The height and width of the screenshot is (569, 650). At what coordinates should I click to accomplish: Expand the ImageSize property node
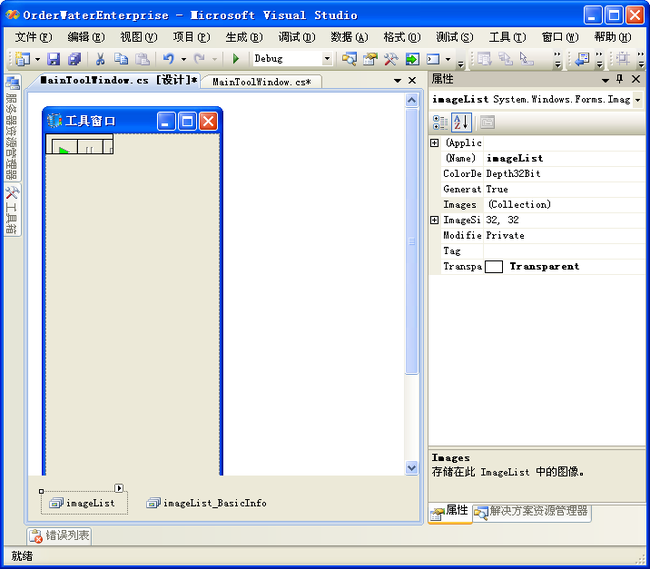434,220
